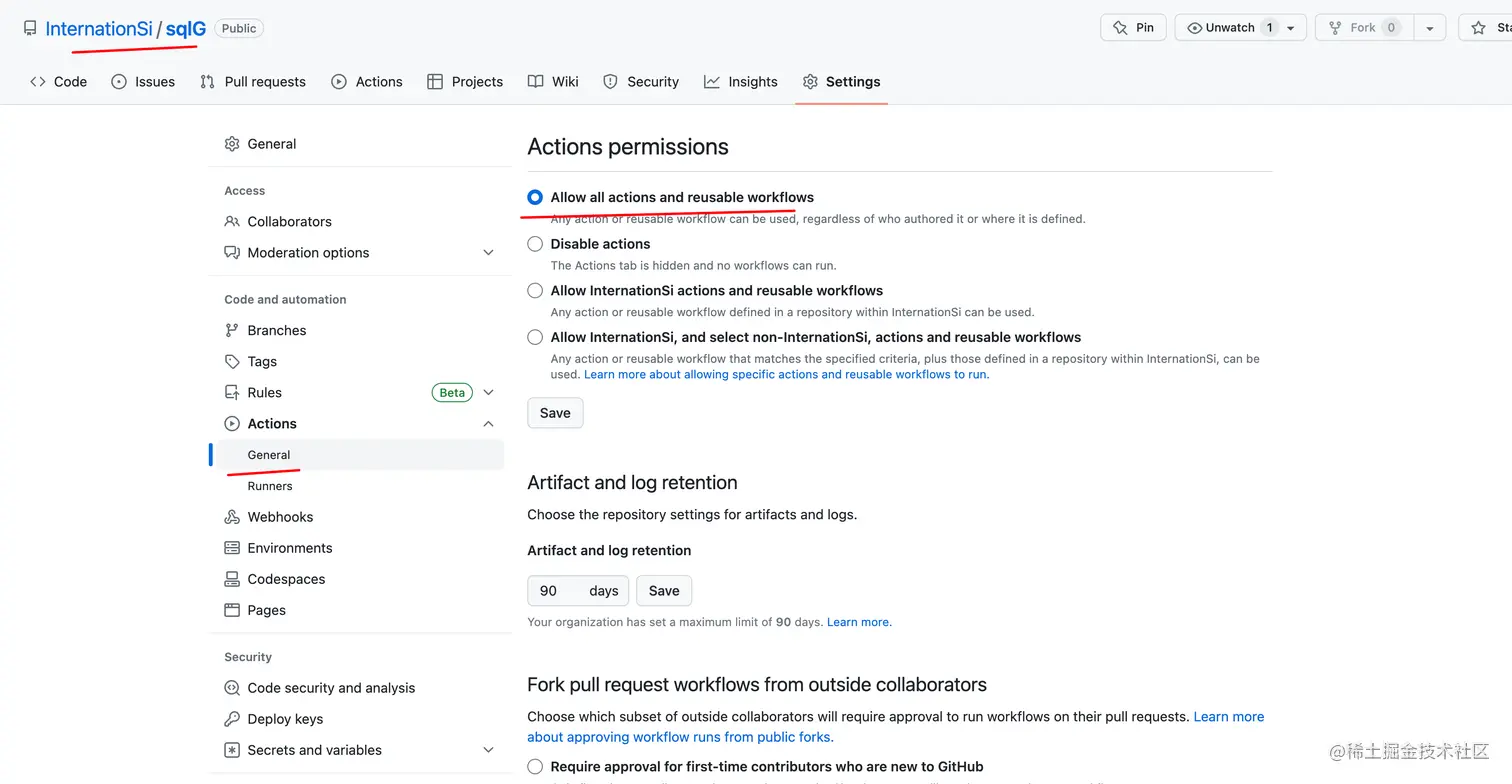1512x784 pixels.
Task: Collapse the Actions sidebar section
Action: (488, 424)
